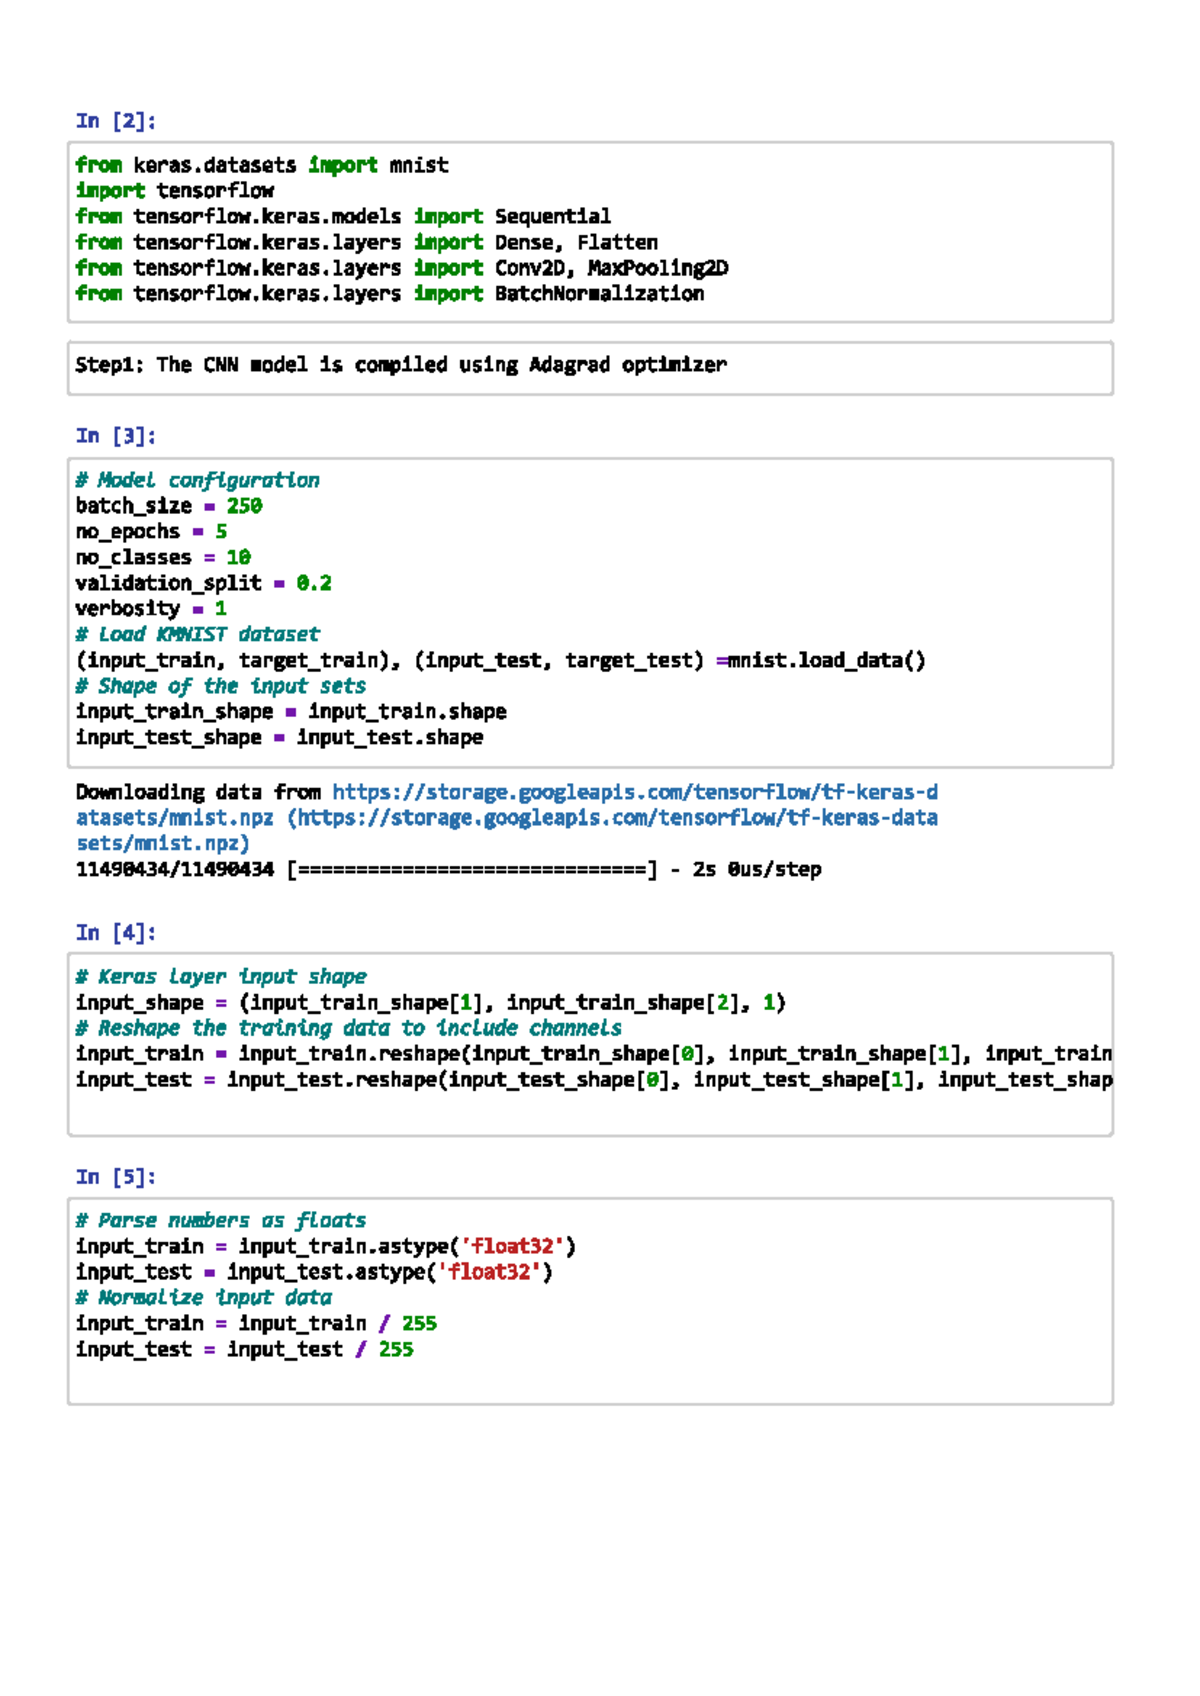The width and height of the screenshot is (1200, 1696).
Task: Click the Conv2D, MaxPooling2D import line
Action: pos(401,268)
